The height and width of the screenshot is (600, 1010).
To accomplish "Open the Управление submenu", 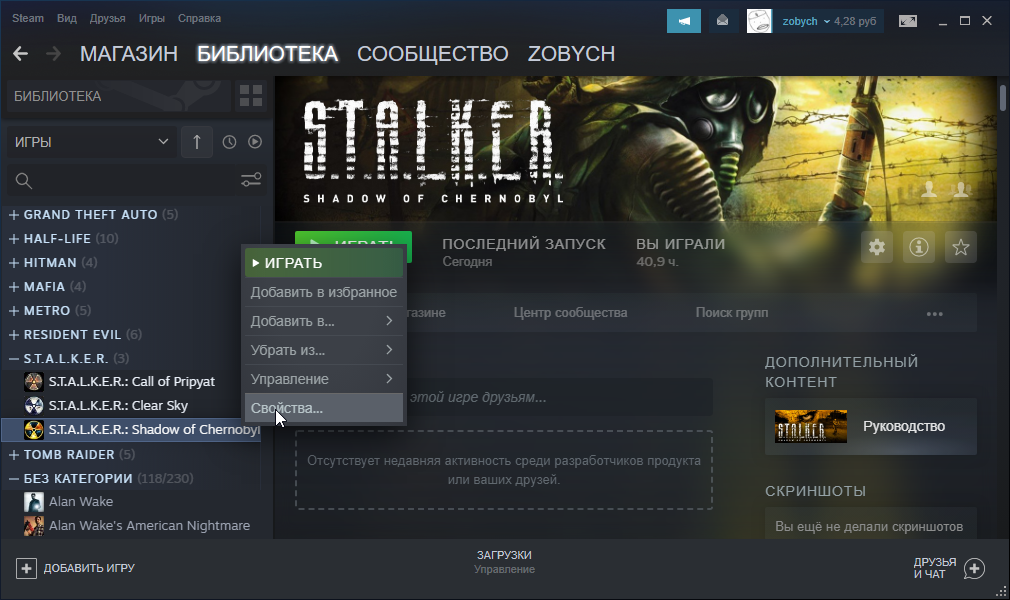I will [x=324, y=379].
